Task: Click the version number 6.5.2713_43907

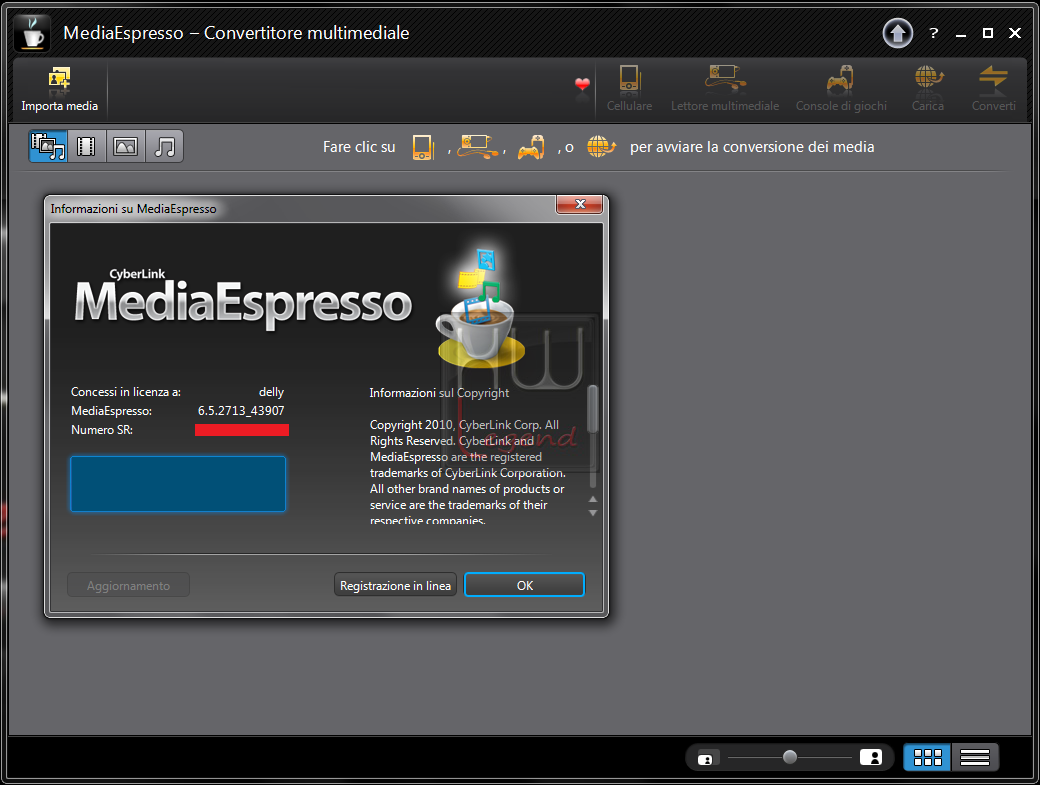Action: (241, 410)
